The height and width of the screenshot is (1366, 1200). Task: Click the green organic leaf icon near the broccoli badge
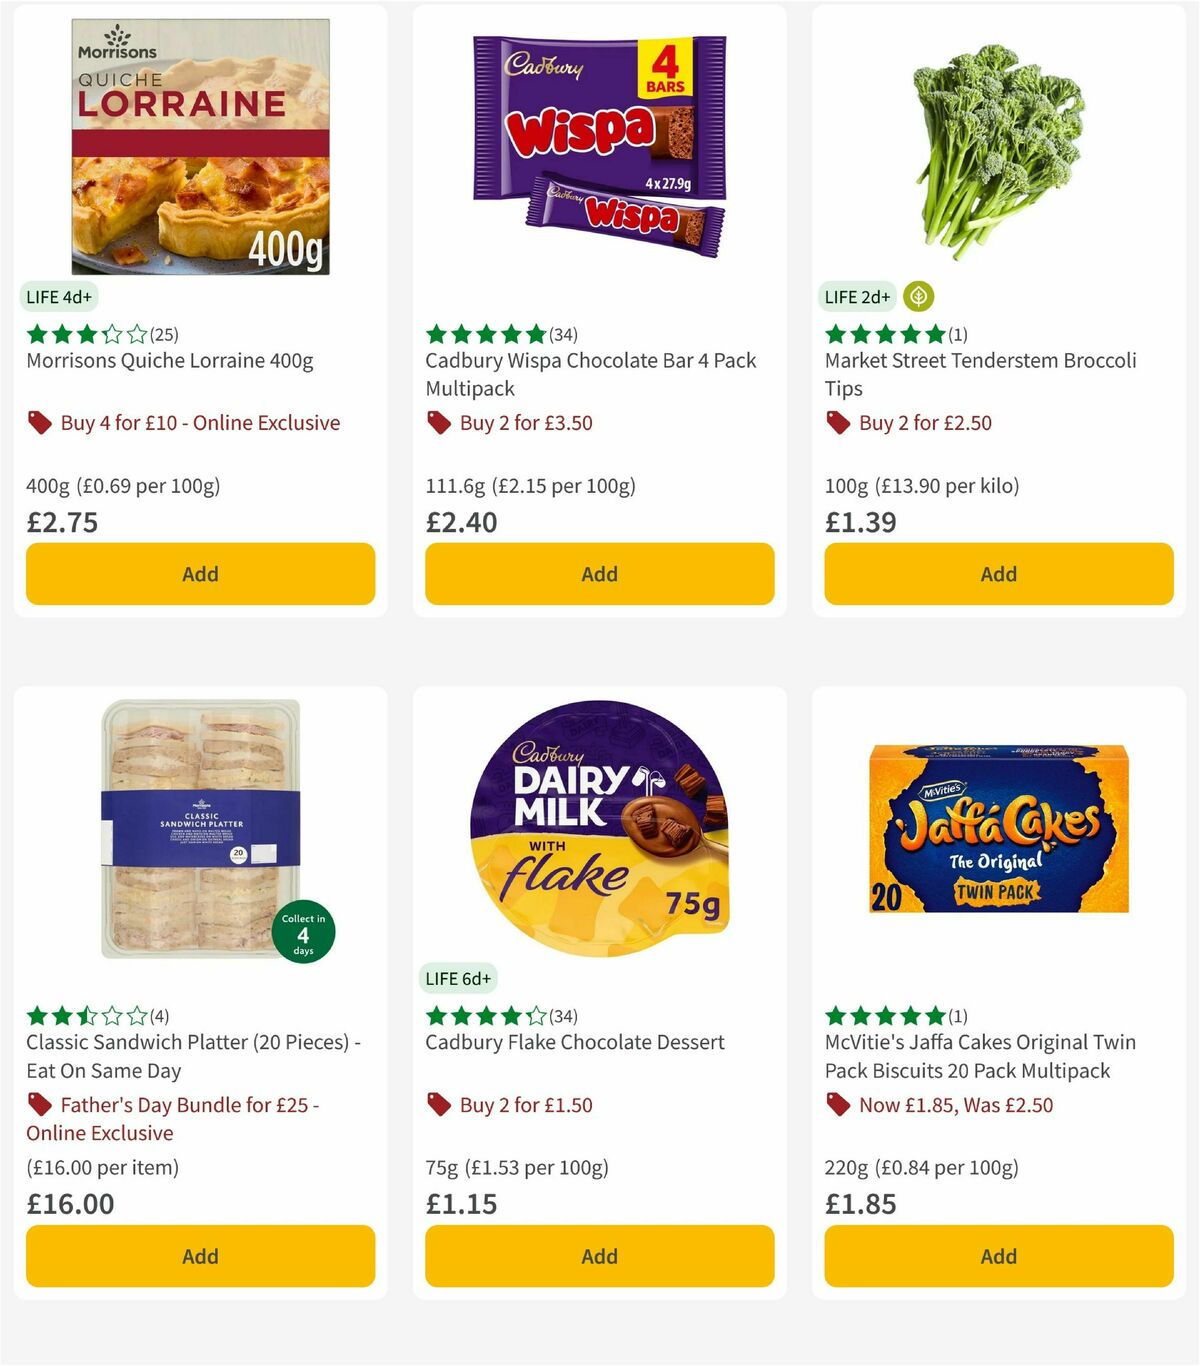(917, 296)
